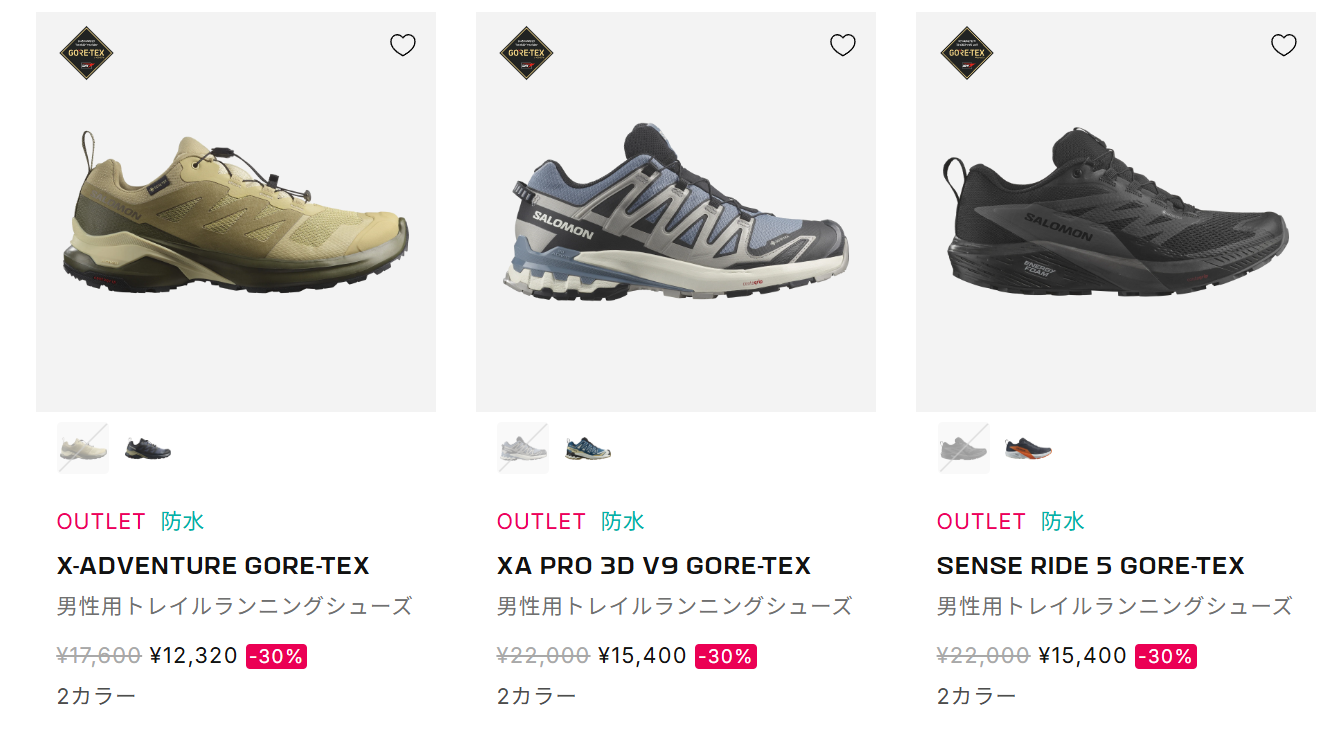
Task: Click OUTLET label above XA Pro 3D
Action: point(541,521)
